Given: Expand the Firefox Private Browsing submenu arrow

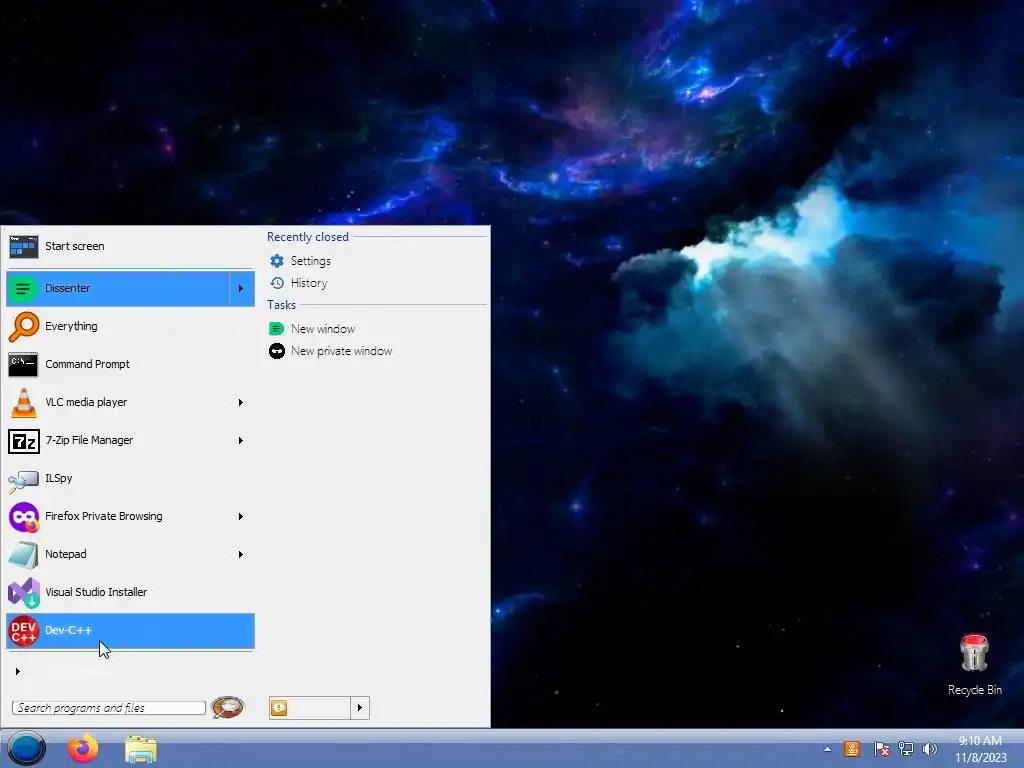Looking at the screenshot, I should coord(241,517).
